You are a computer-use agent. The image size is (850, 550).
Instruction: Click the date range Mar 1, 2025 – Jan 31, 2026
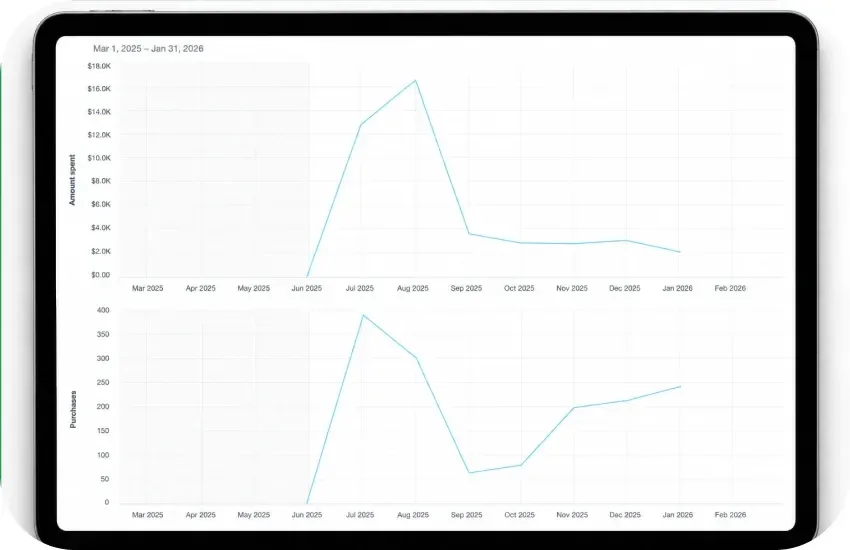pos(148,49)
